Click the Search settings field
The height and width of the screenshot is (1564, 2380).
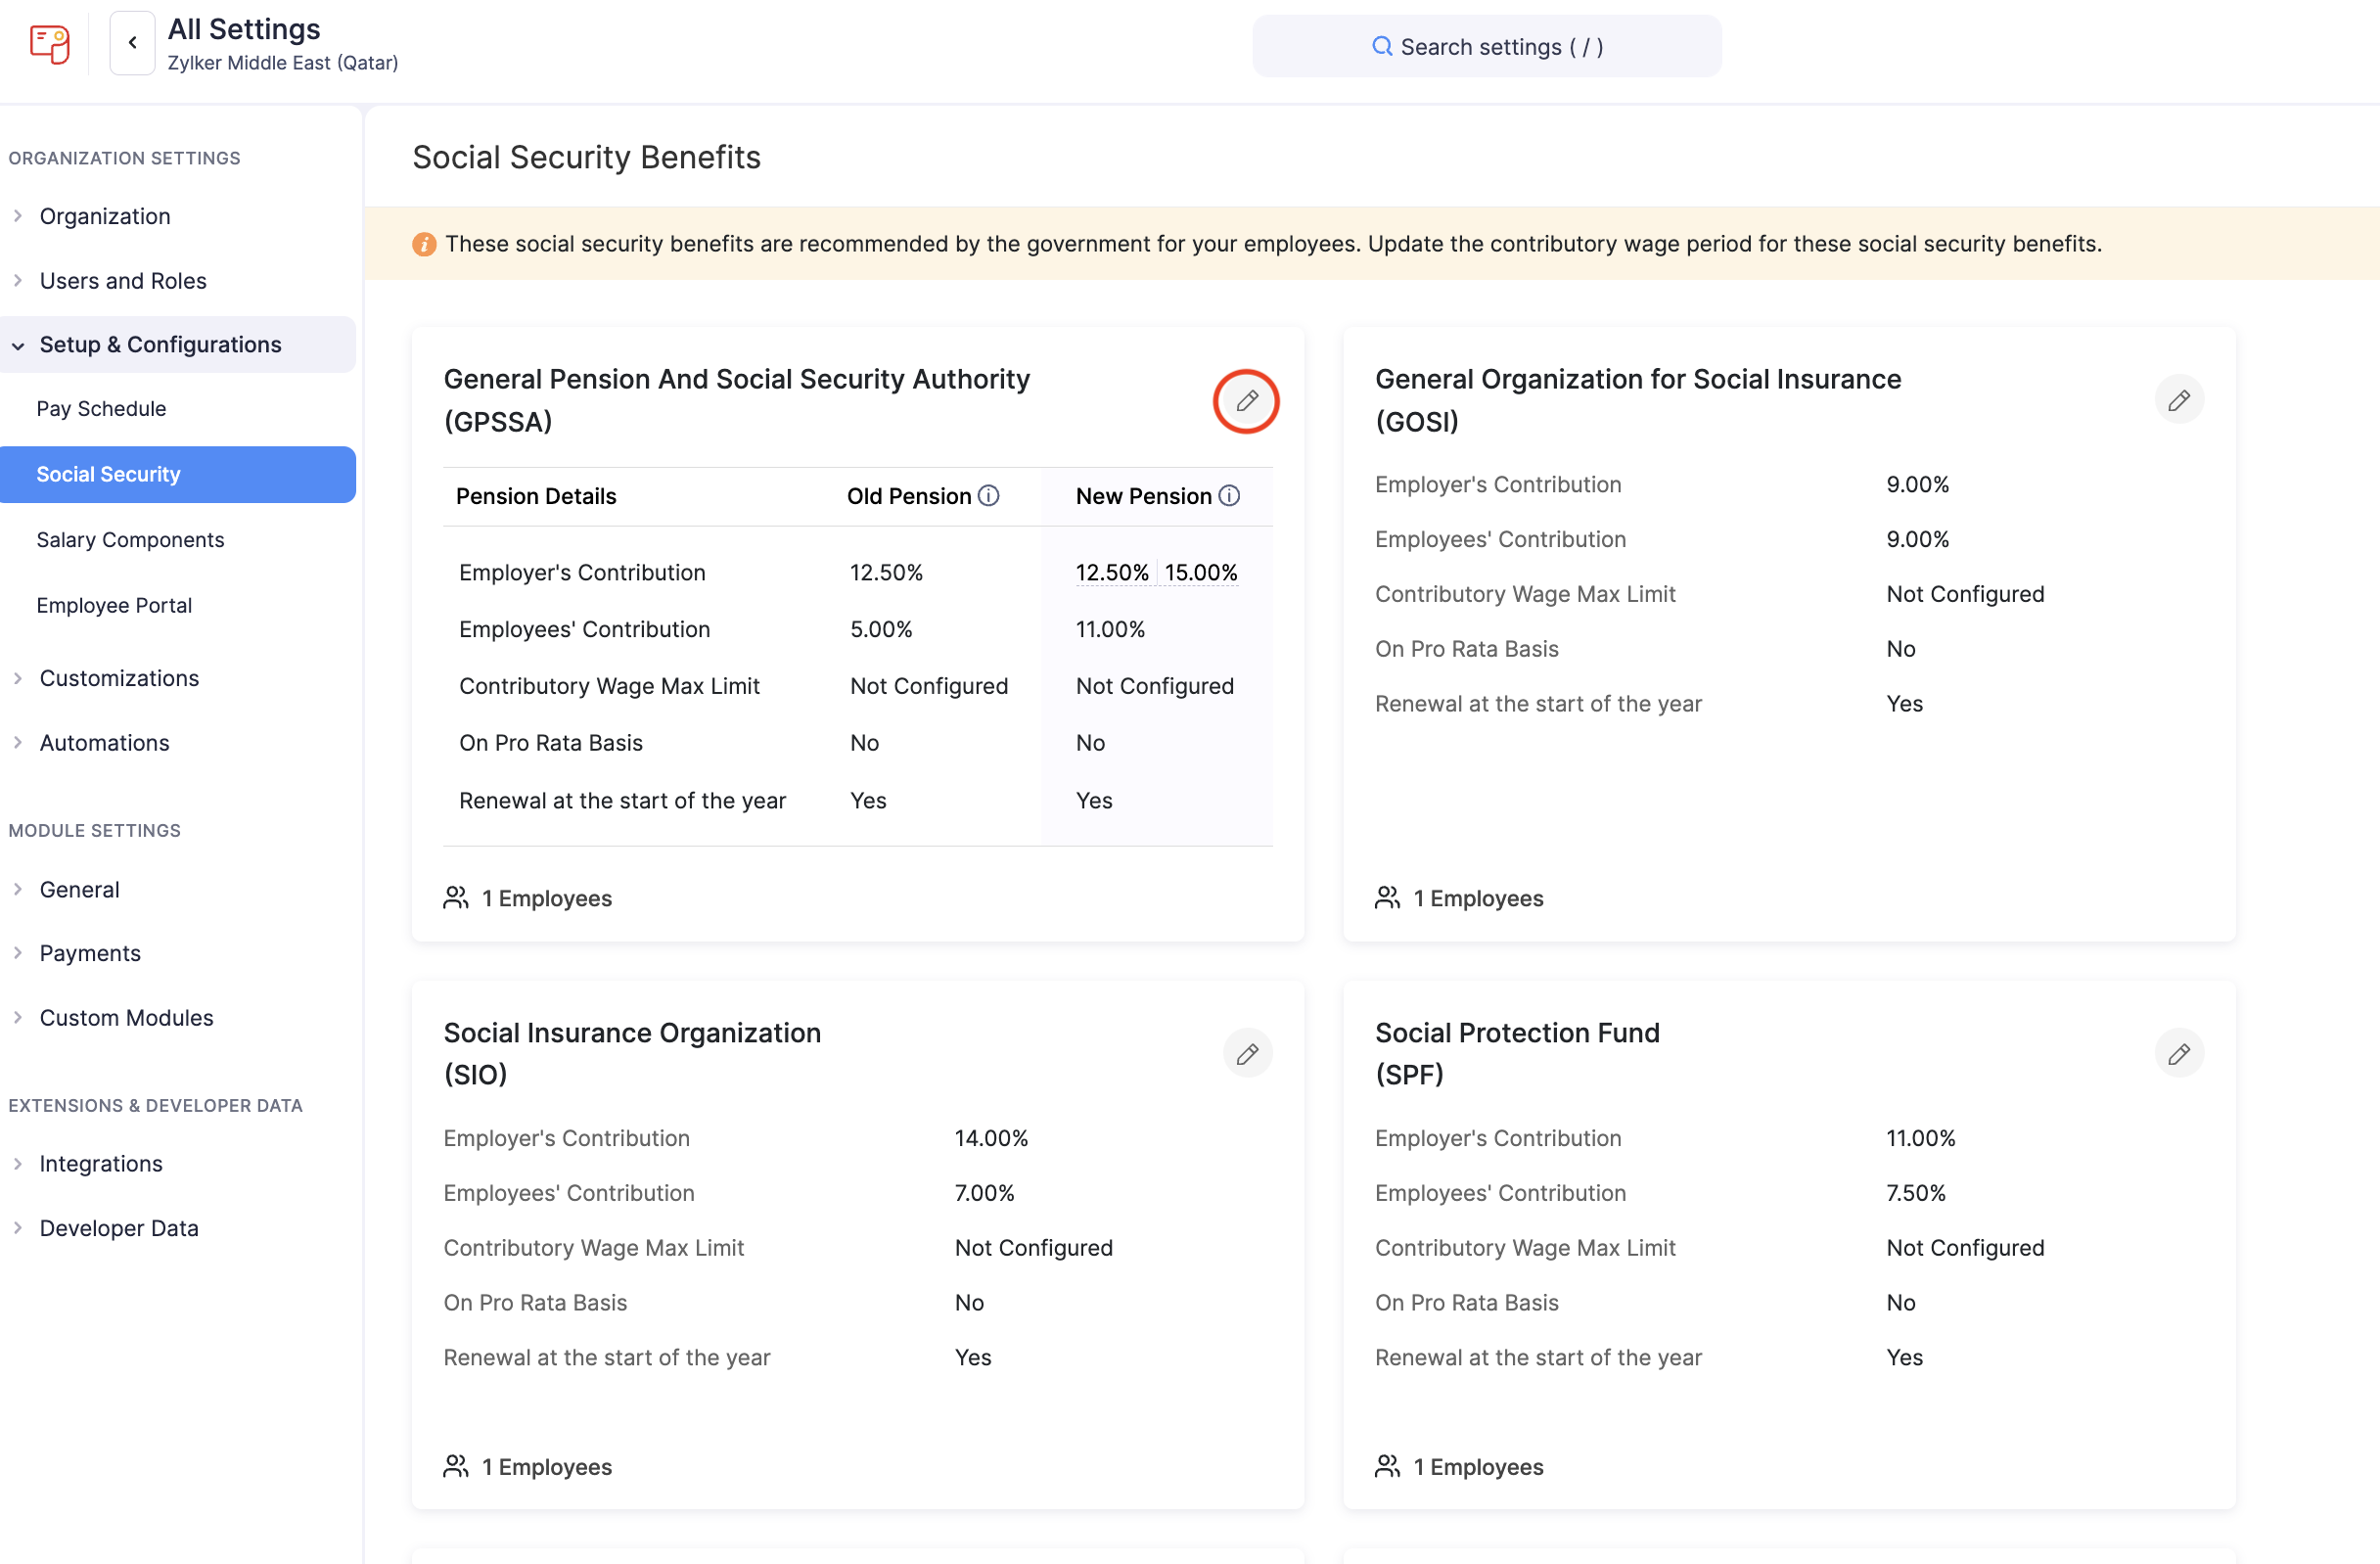pos(1486,47)
